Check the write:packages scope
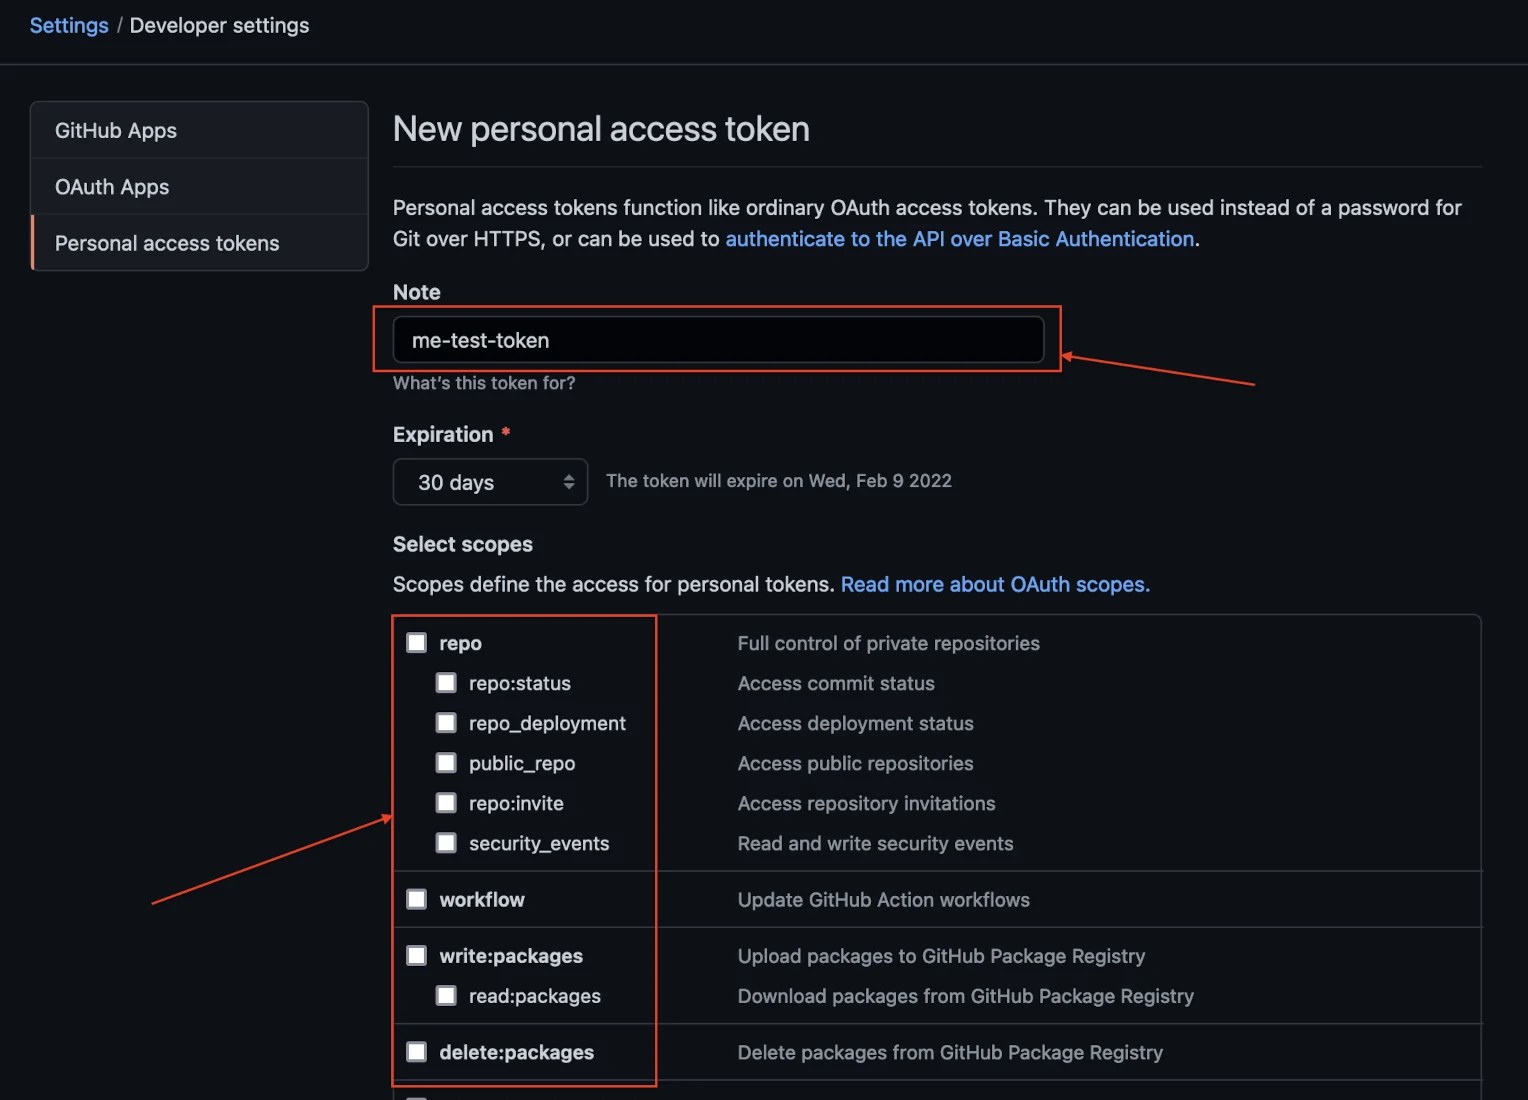1528x1100 pixels. point(416,955)
